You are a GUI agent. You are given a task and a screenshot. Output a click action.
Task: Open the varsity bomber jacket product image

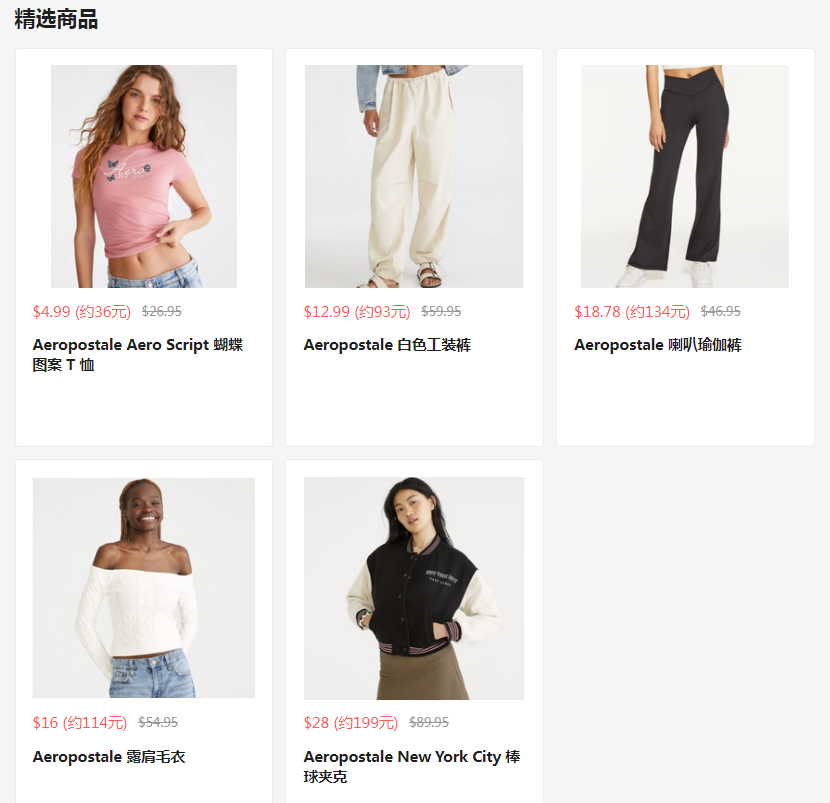414,588
